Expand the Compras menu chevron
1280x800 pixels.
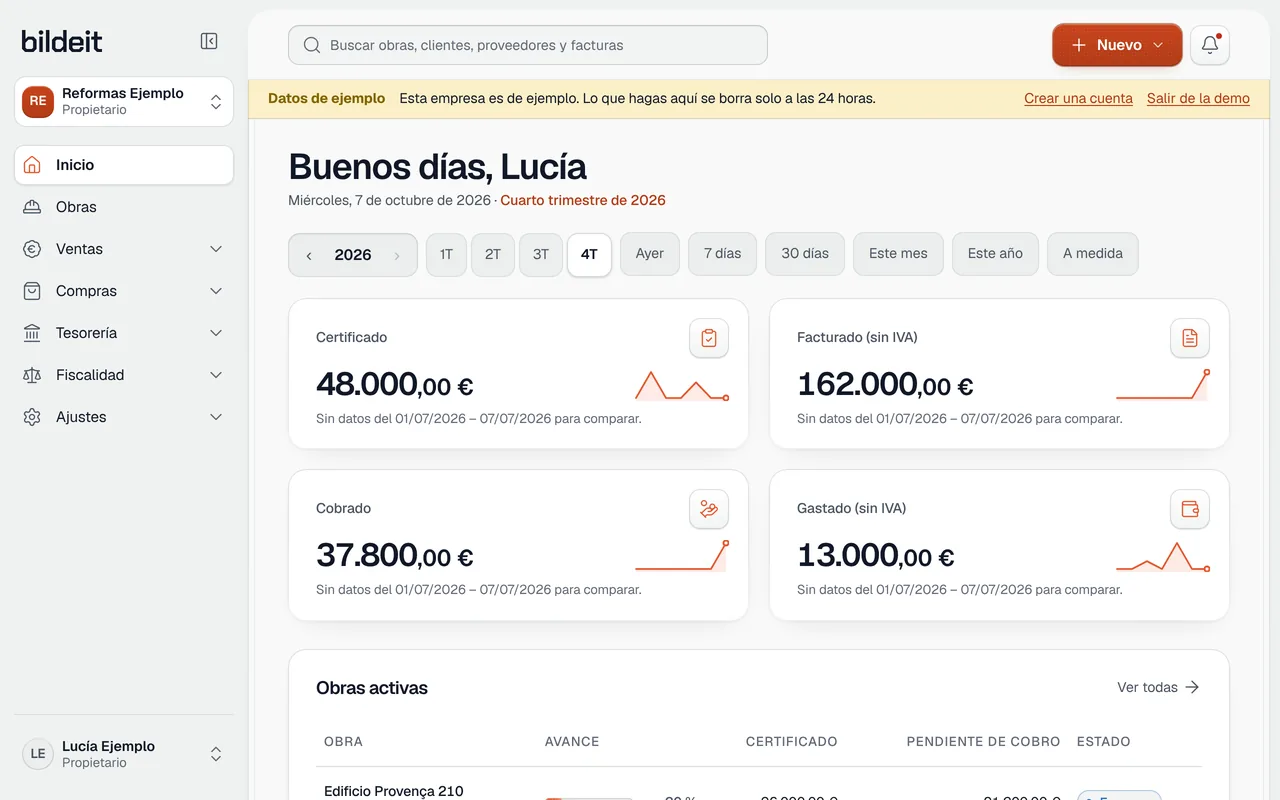[216, 291]
